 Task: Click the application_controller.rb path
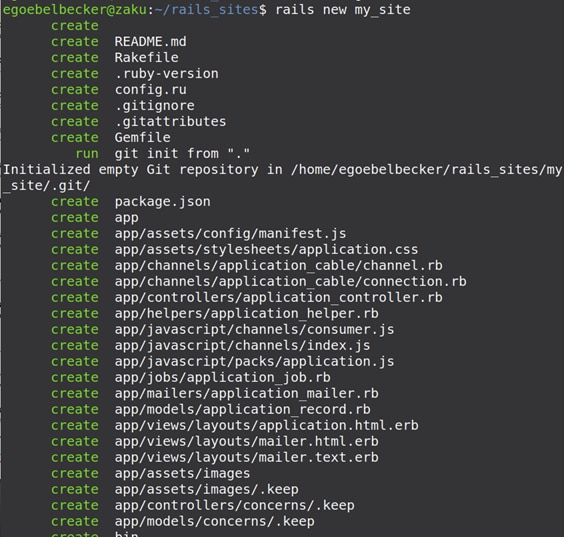coord(278,297)
